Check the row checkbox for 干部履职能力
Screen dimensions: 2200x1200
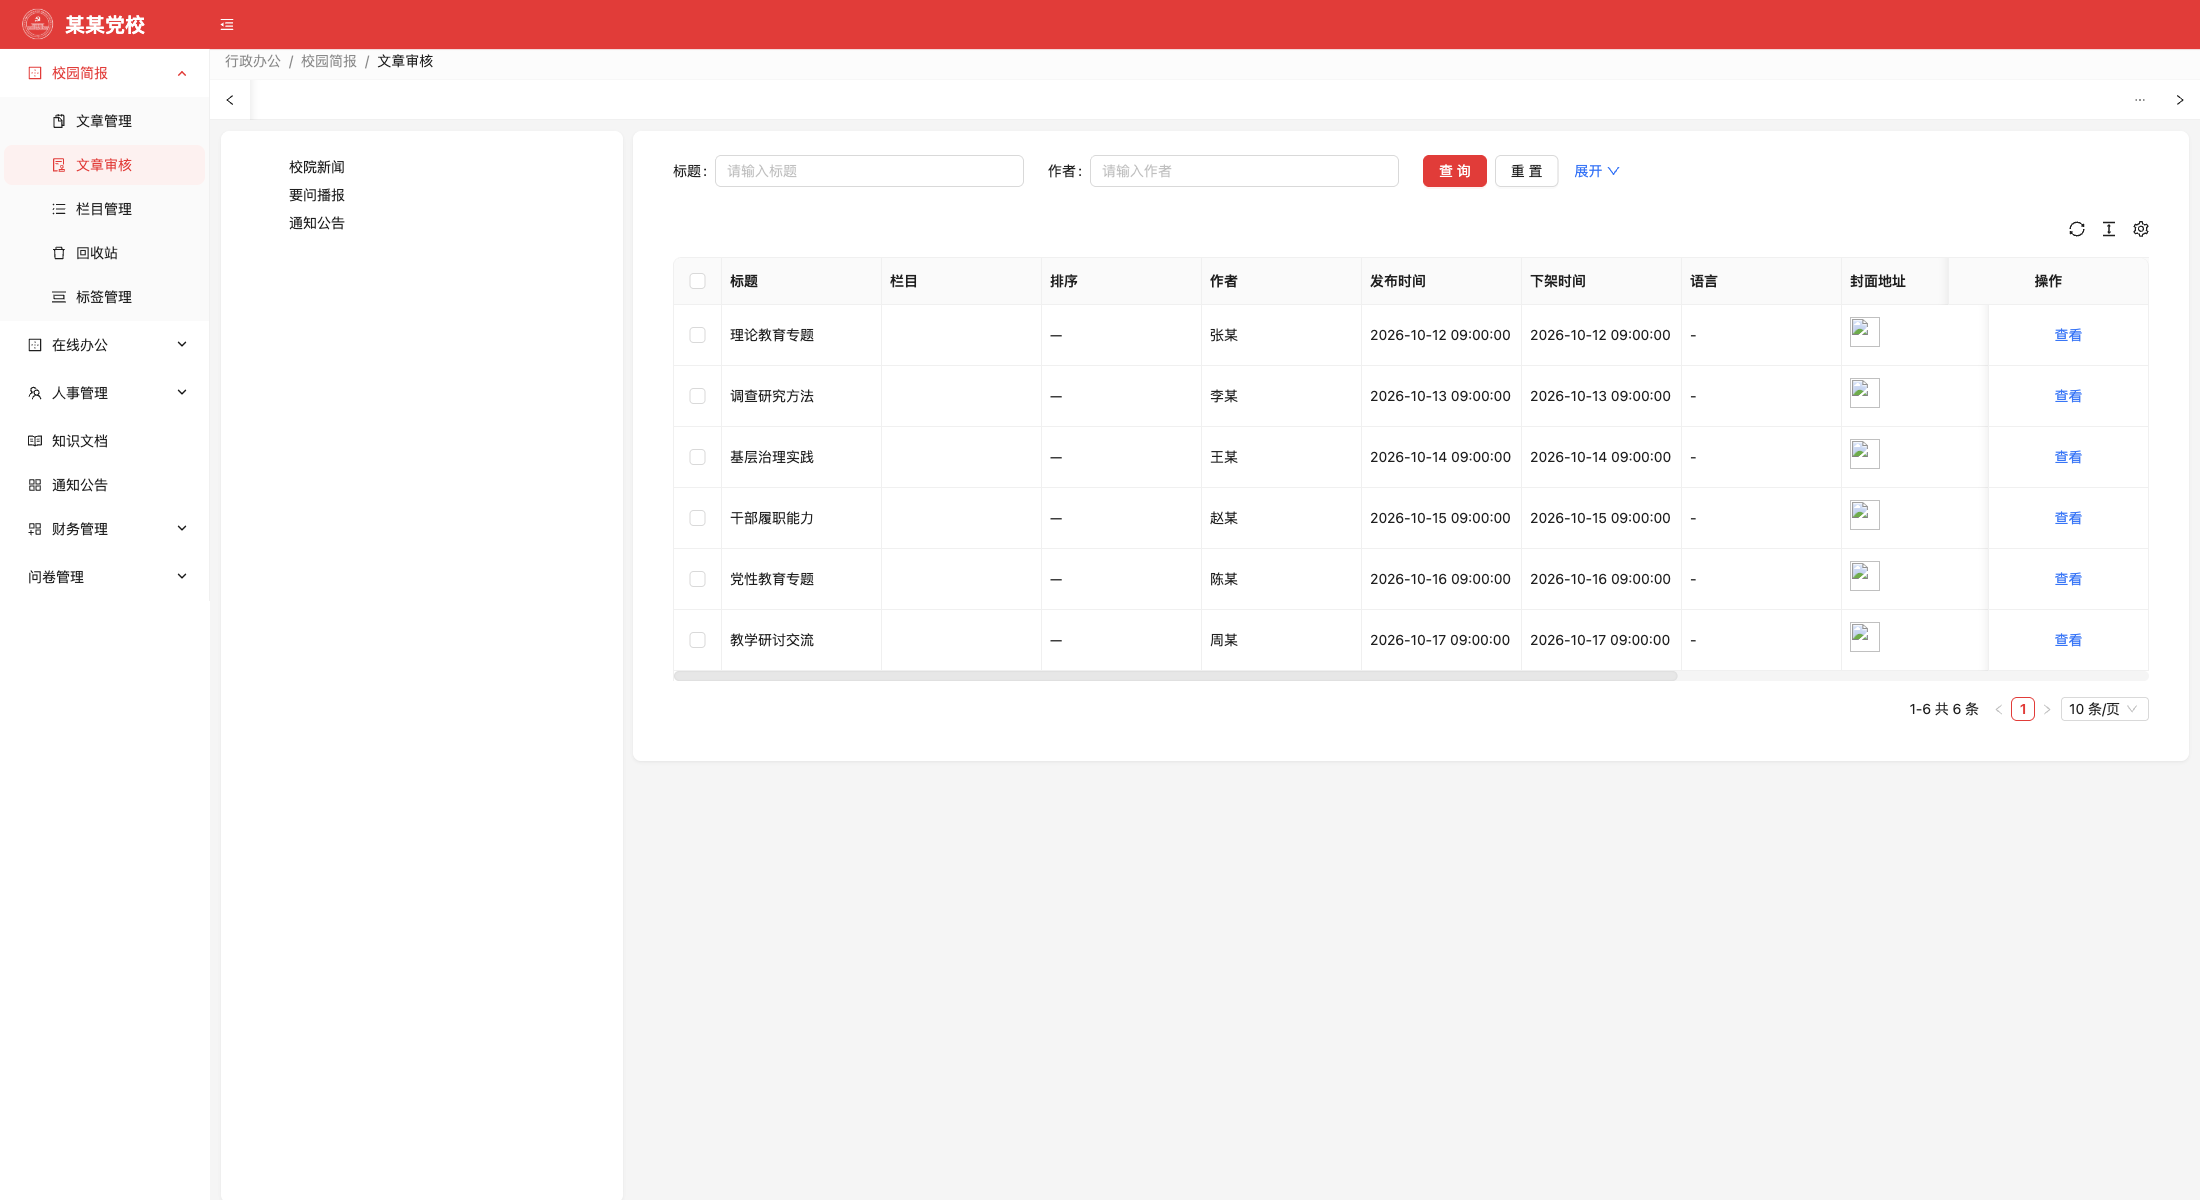698,518
